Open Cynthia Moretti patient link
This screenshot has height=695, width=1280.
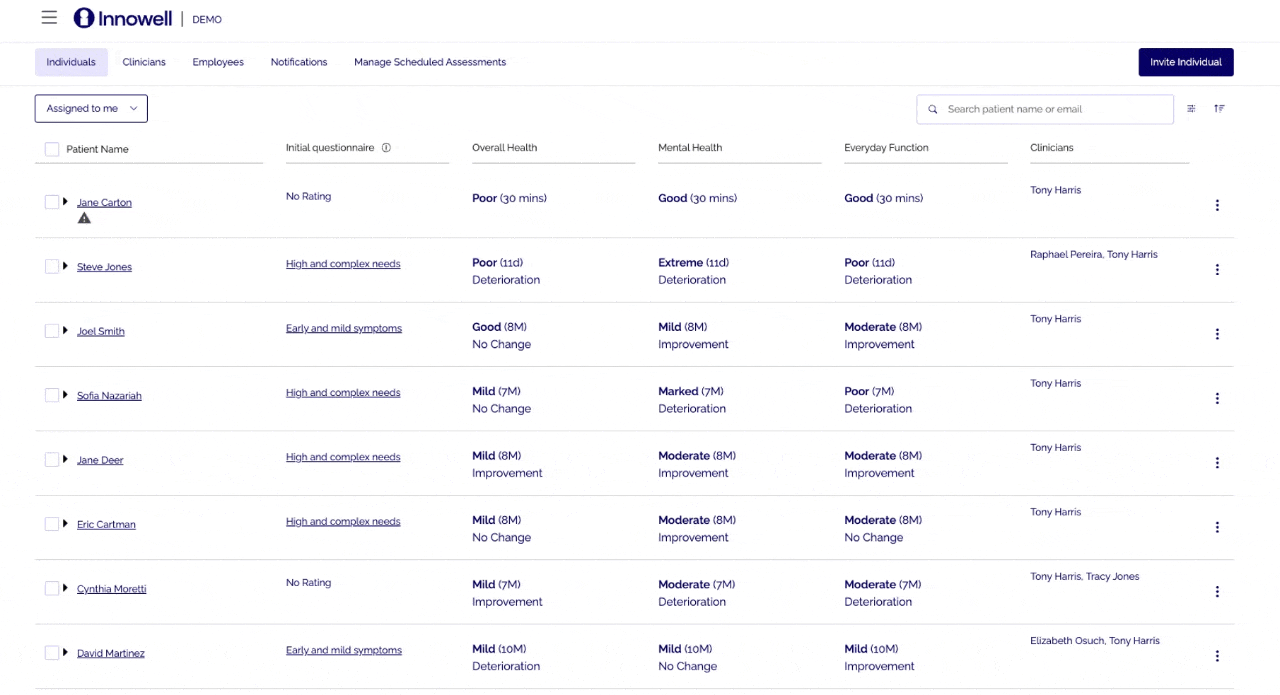coord(112,589)
